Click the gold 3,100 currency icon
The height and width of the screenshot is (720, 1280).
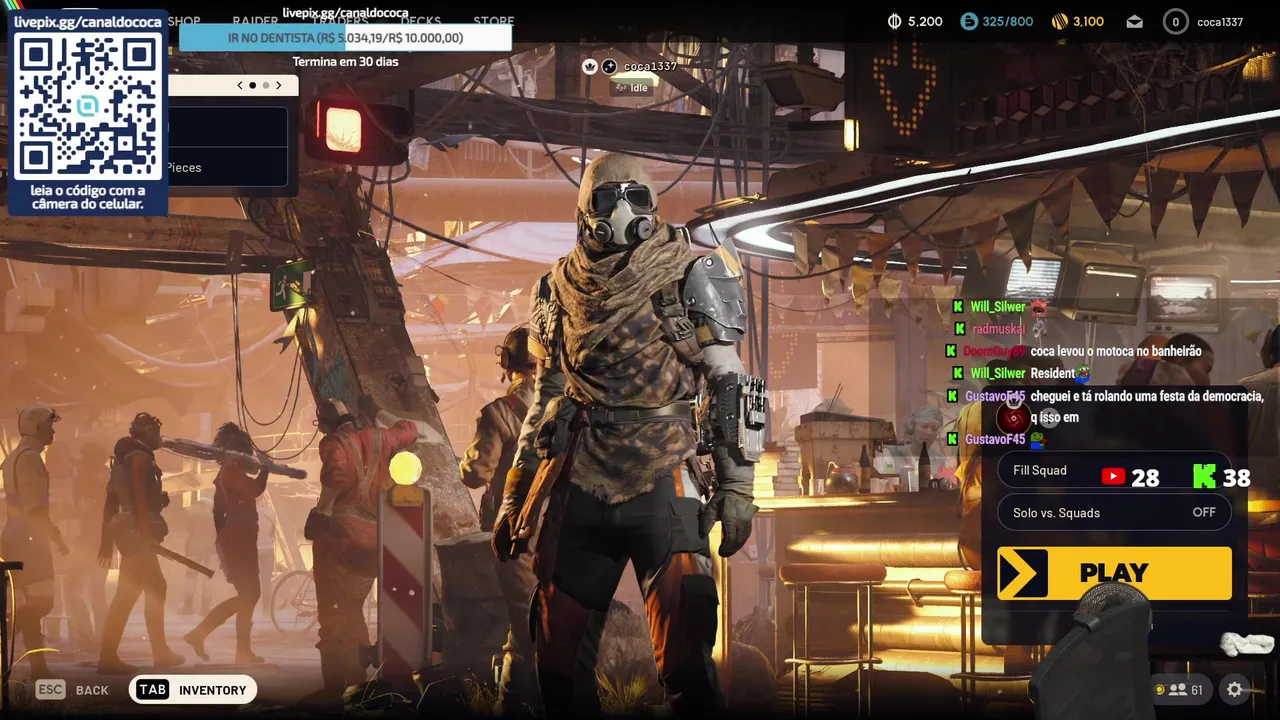1060,21
